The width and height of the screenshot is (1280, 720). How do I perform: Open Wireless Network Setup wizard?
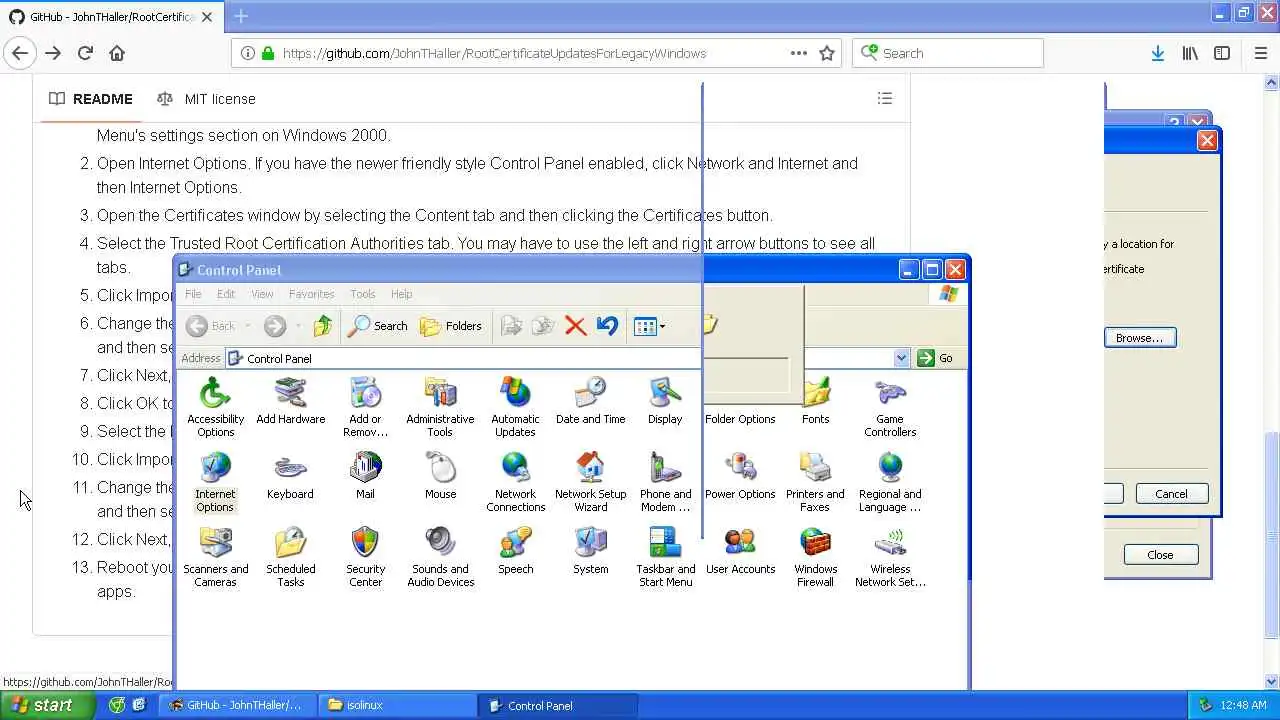[x=890, y=557]
